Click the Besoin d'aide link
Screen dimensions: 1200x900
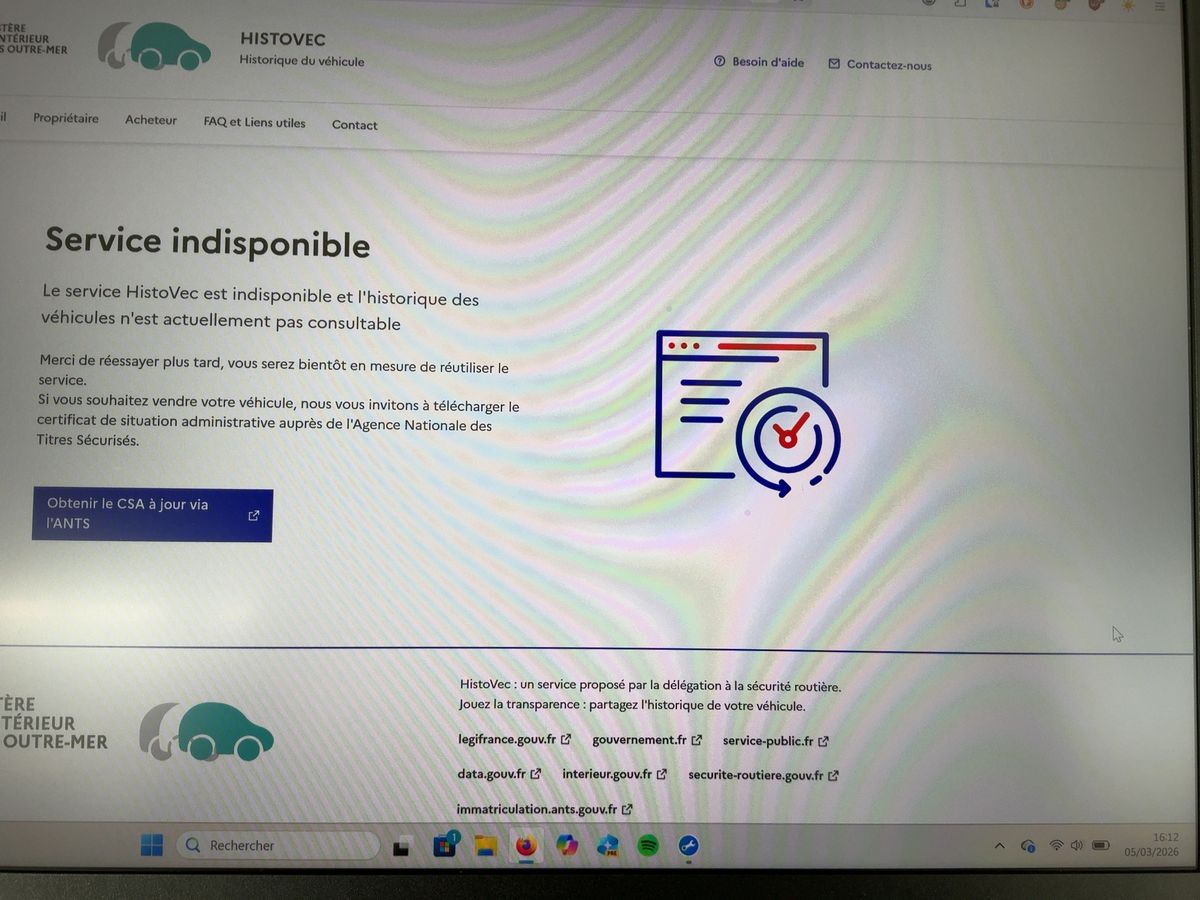click(759, 62)
